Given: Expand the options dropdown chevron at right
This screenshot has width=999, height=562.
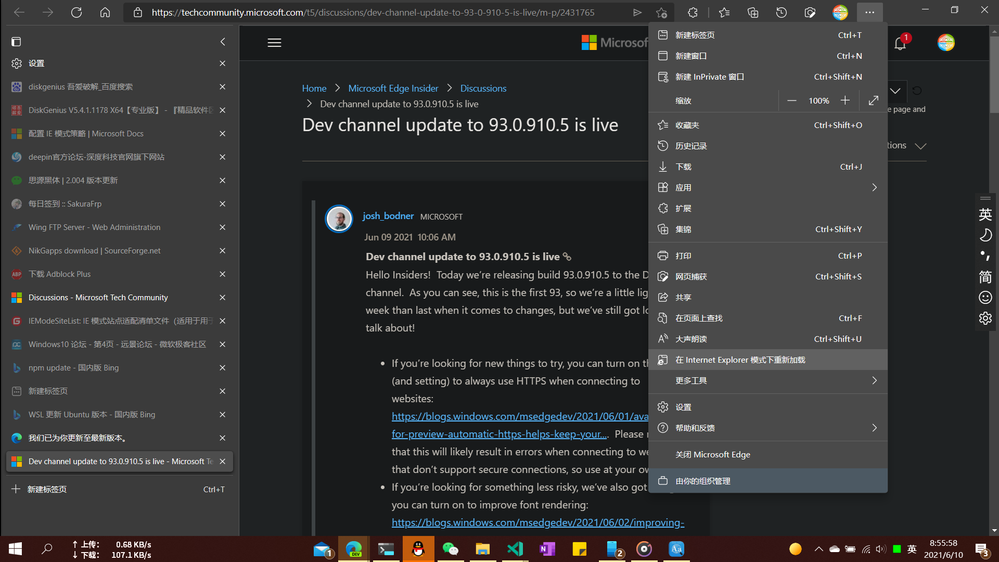Looking at the screenshot, I should tap(920, 146).
